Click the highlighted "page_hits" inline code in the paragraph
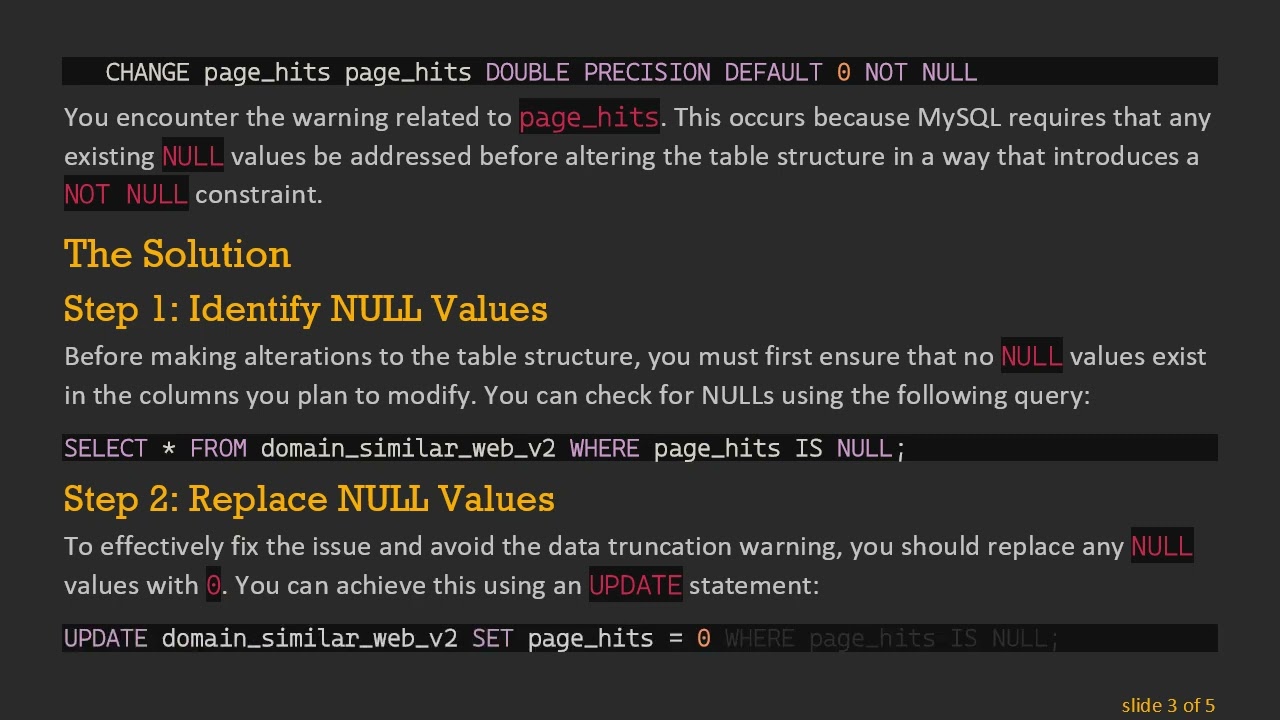Screen dimensions: 1280x720 click(x=588, y=118)
